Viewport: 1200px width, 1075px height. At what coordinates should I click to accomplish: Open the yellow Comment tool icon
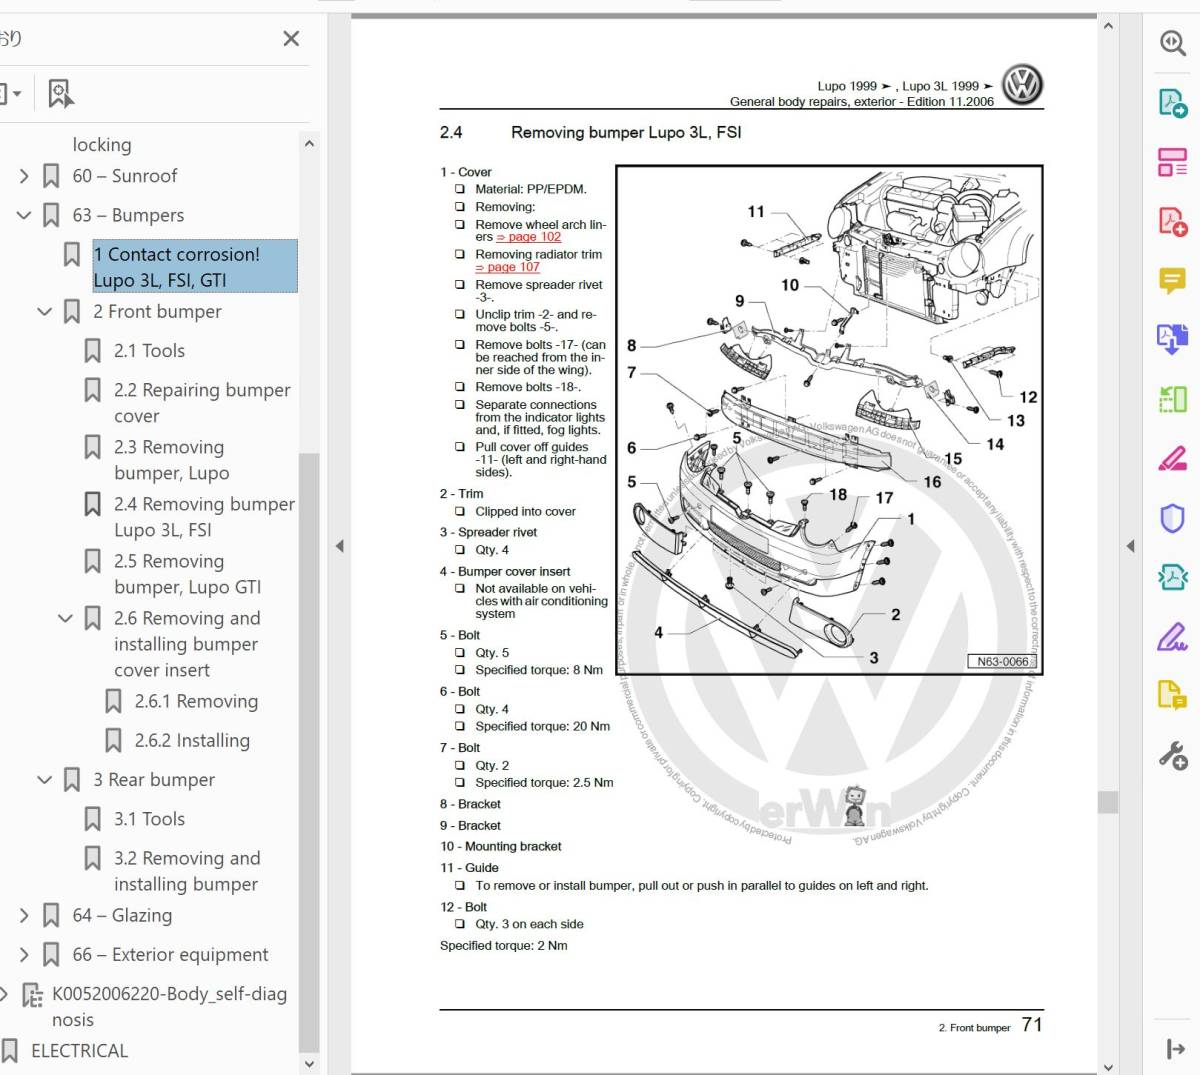tap(1172, 280)
